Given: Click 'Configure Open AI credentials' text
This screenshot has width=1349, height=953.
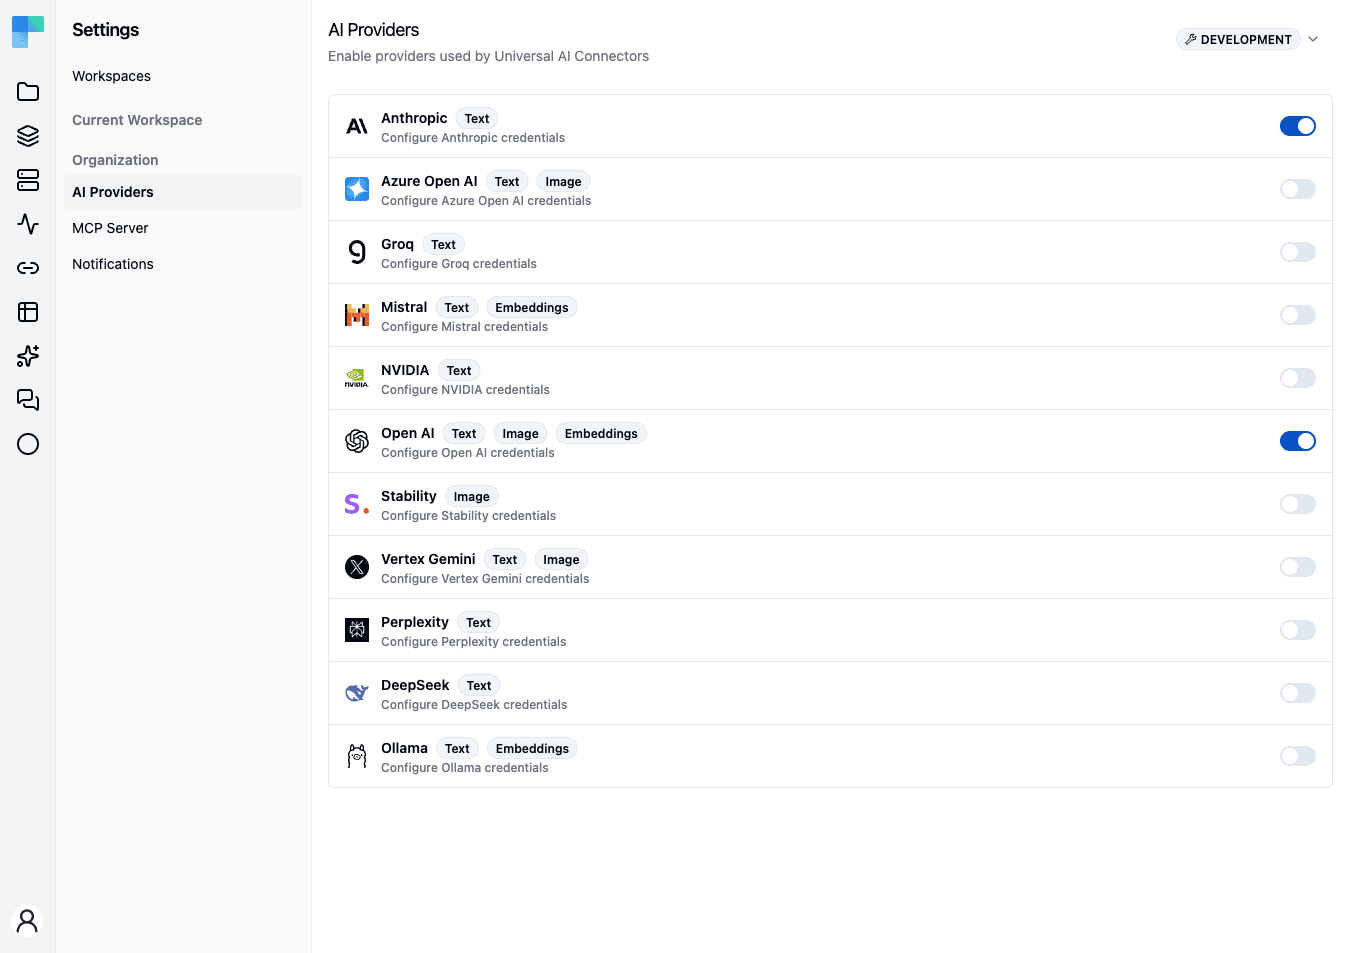Looking at the screenshot, I should pos(468,453).
